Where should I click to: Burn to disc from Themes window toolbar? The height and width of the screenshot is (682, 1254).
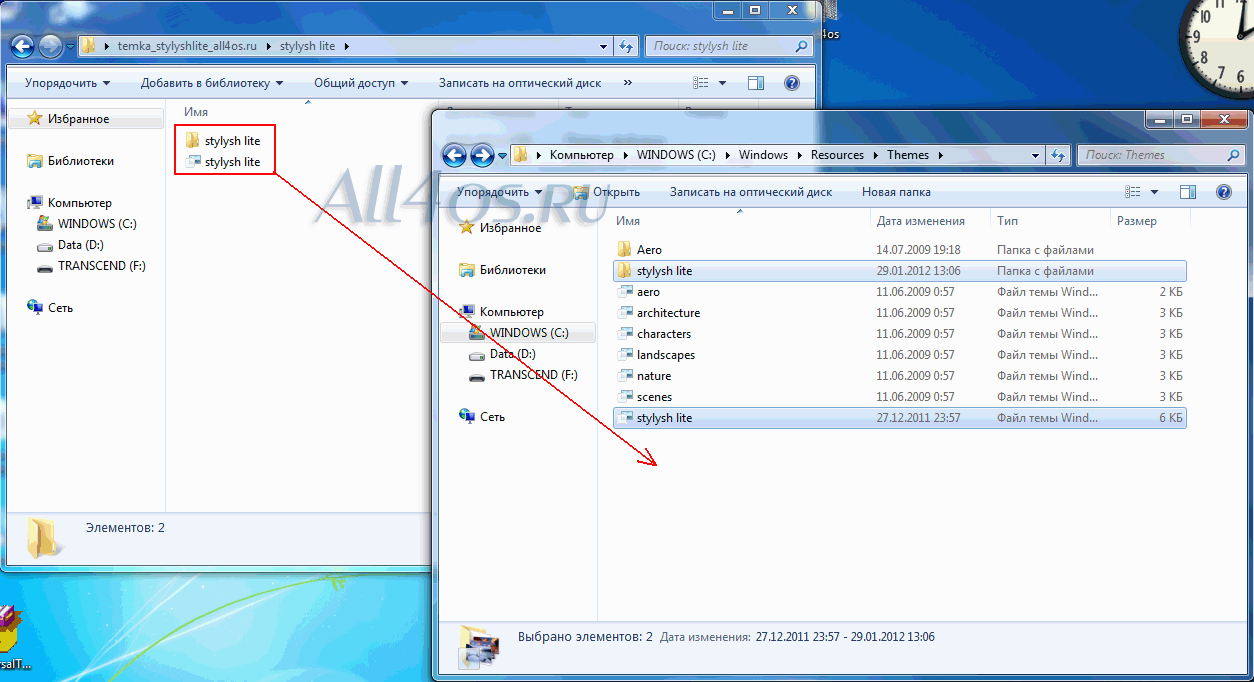(x=751, y=192)
